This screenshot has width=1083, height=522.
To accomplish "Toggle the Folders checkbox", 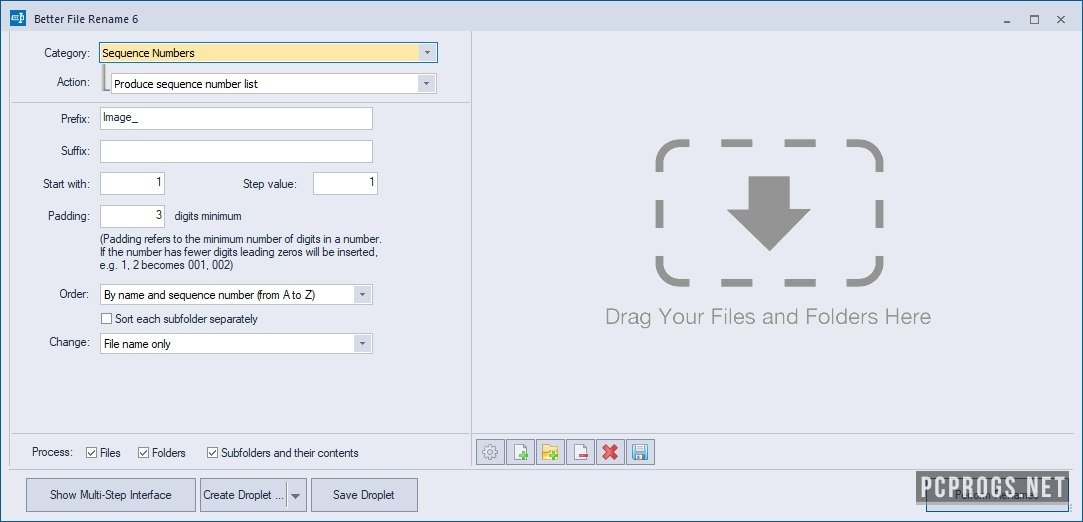I will click(144, 453).
